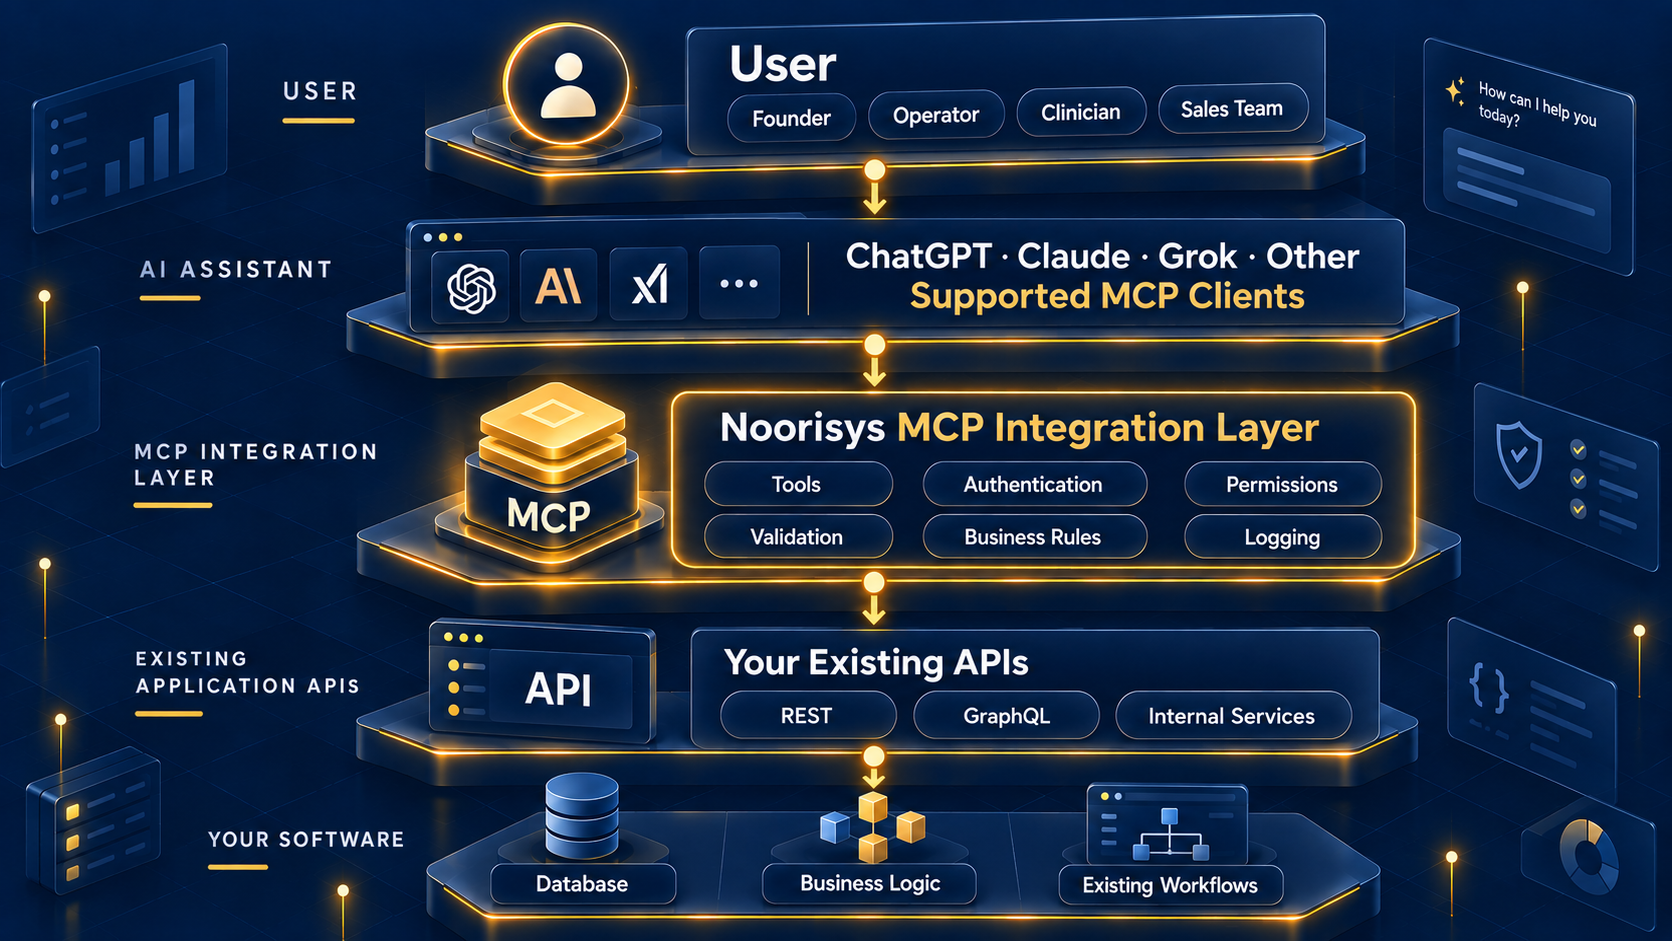Click the bar chart panel icon

130,137
